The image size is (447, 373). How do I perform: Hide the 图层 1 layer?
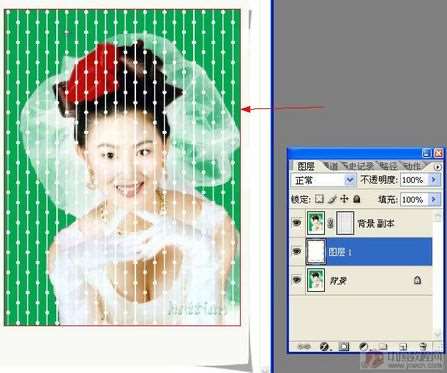(297, 252)
